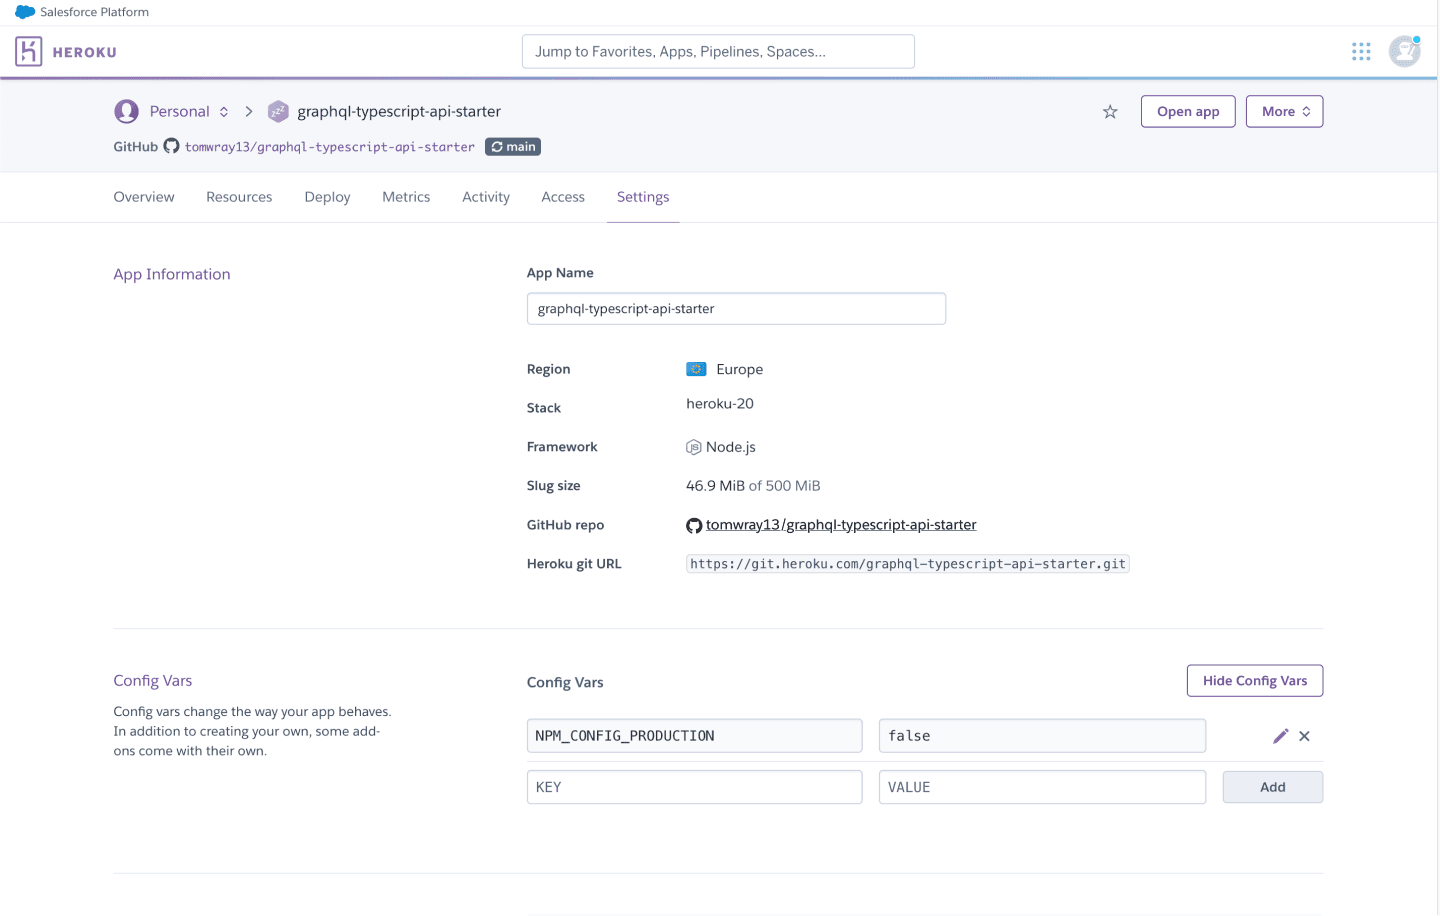Click the false value field

[x=1042, y=736]
